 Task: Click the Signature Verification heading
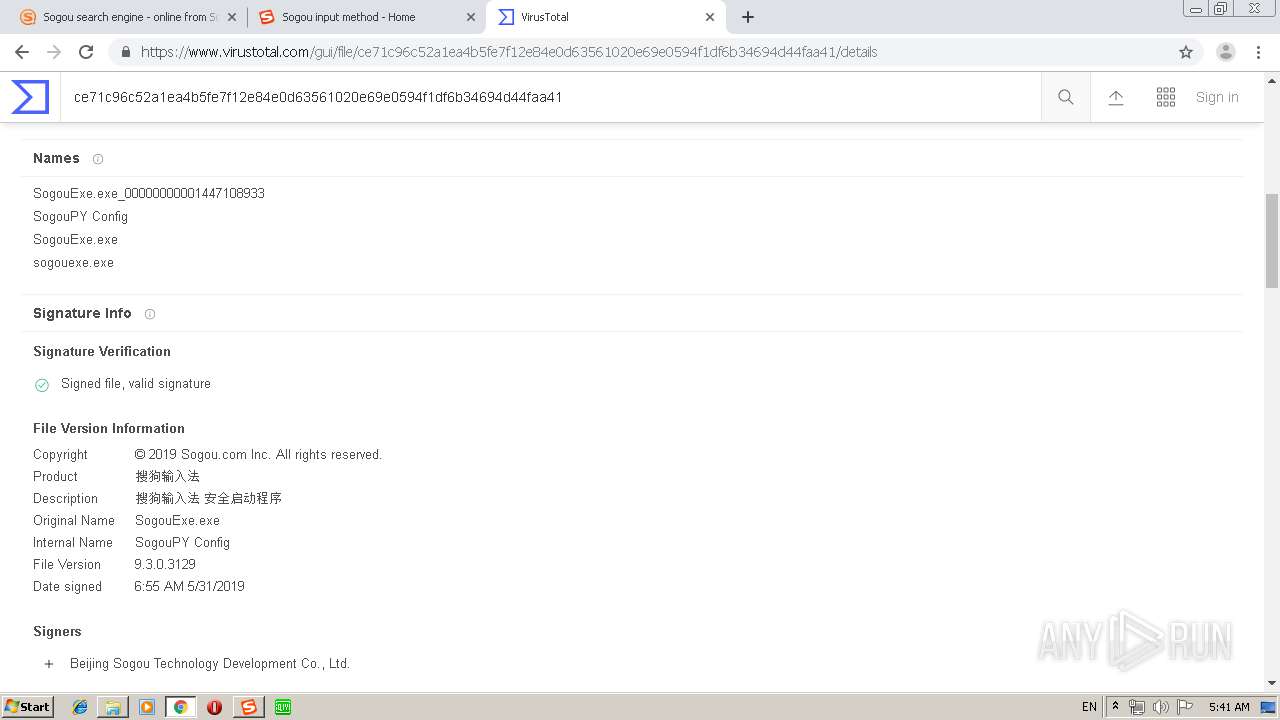tap(102, 352)
